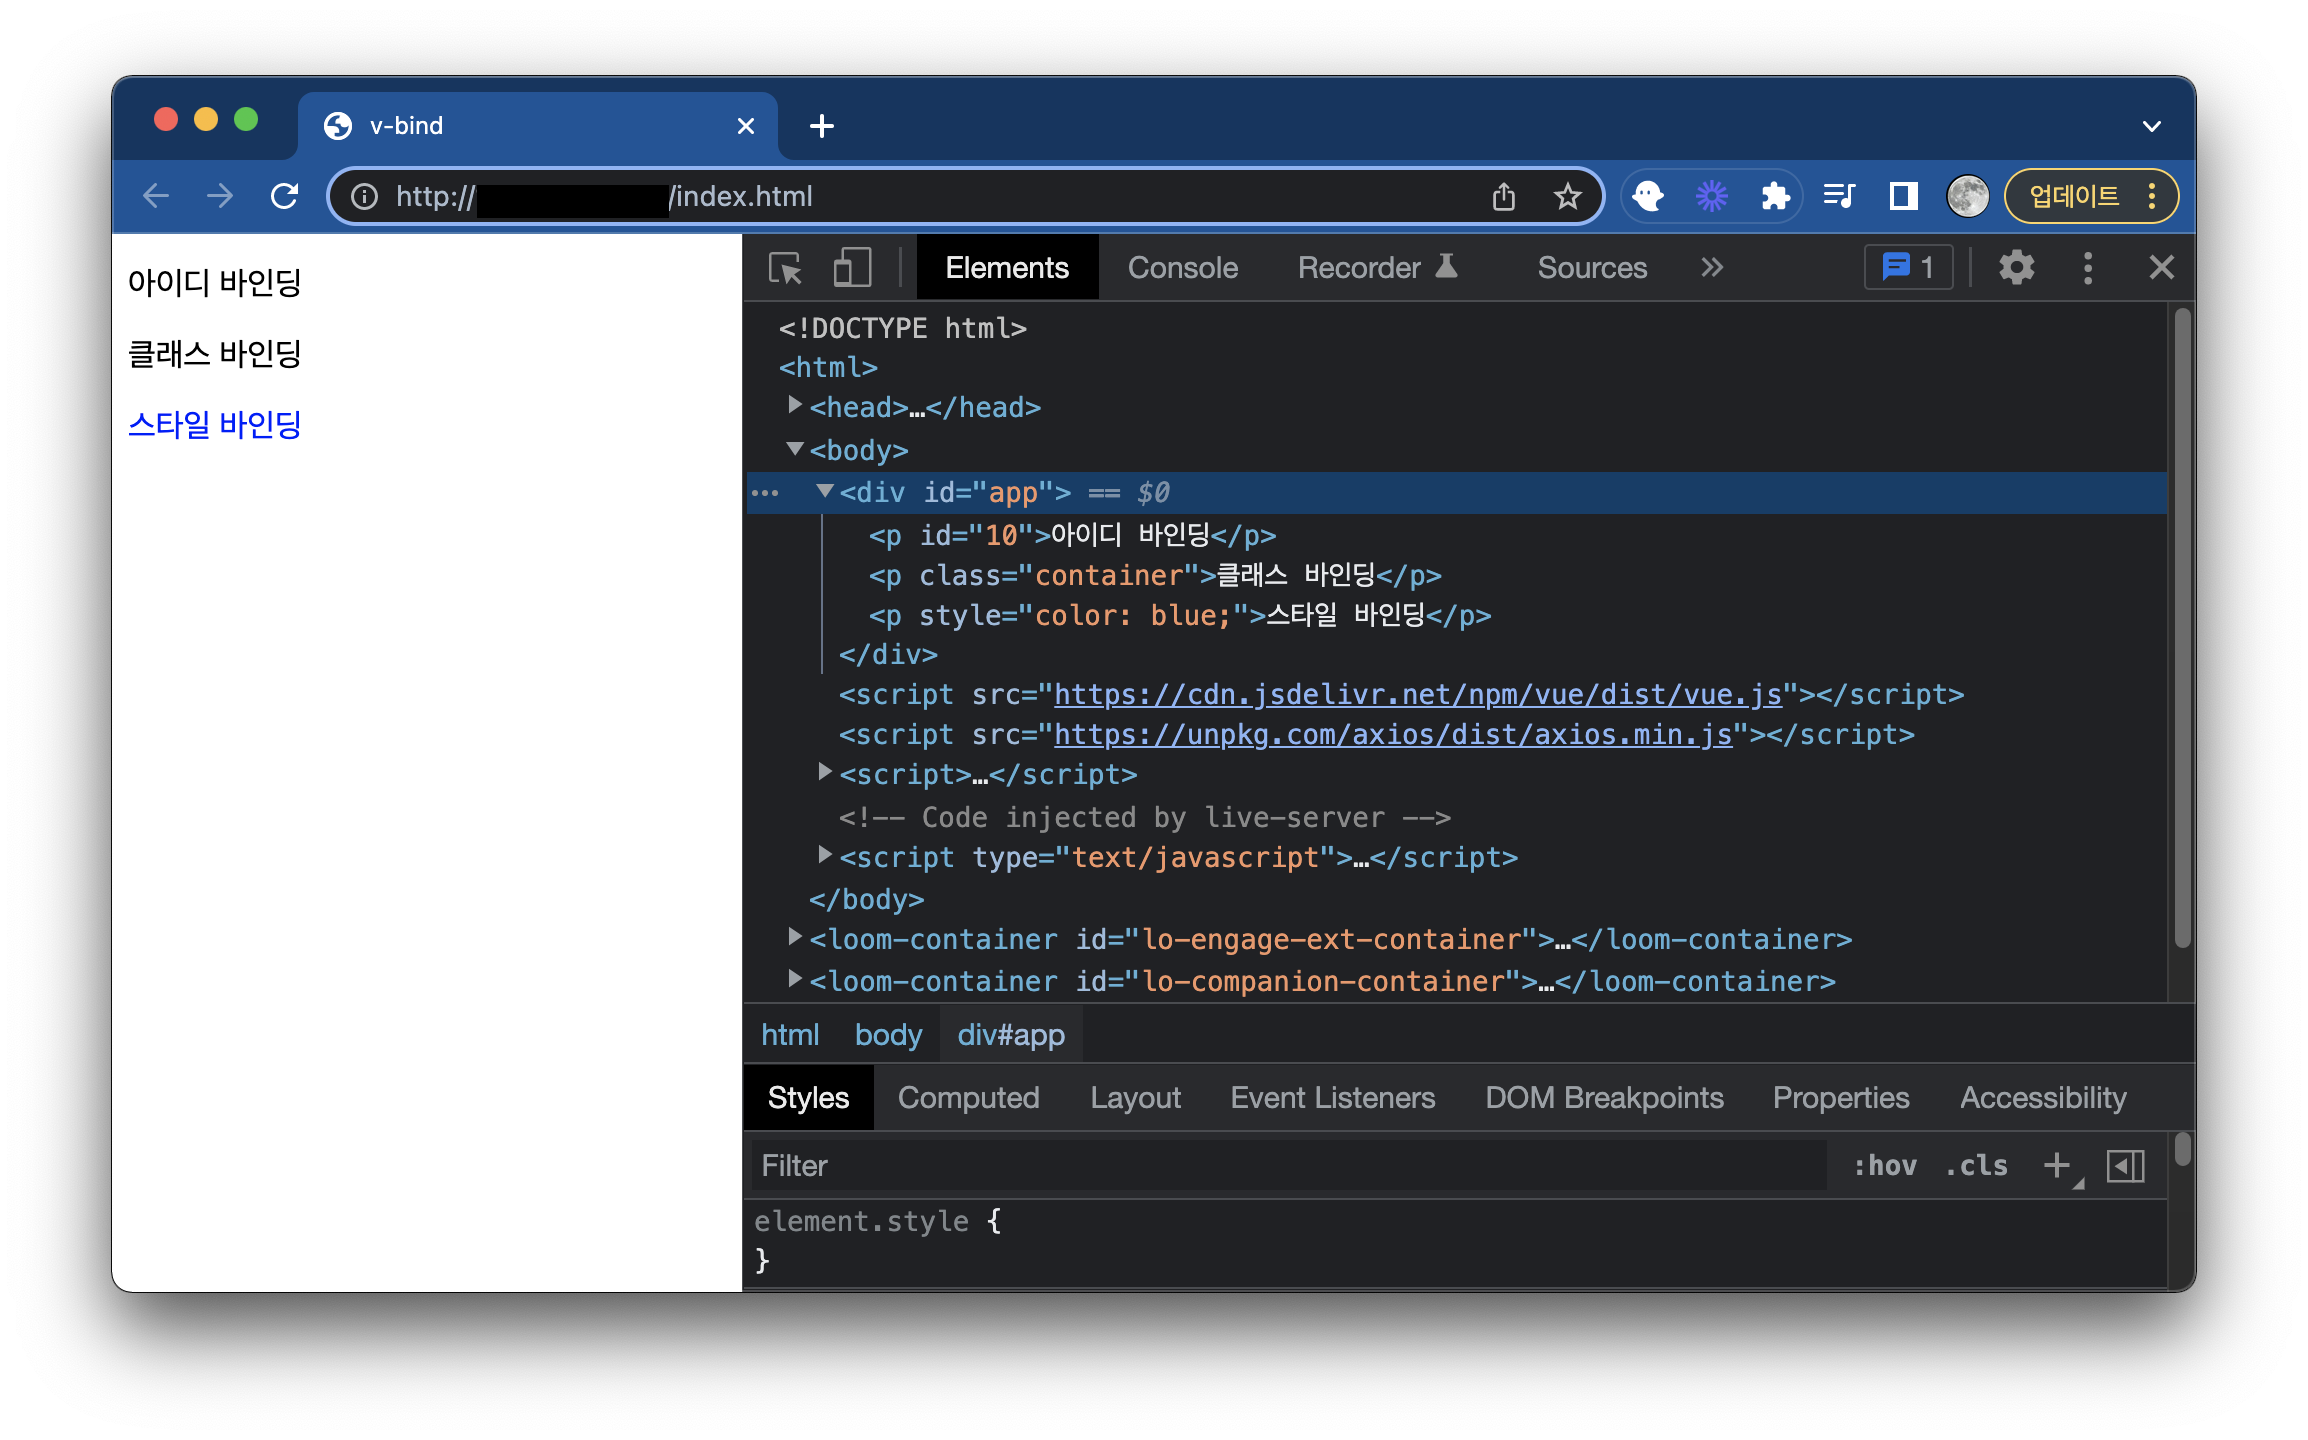Click the Elements panel vertical scrollbar
Viewport: 2308px width, 1440px height.
(x=2182, y=627)
